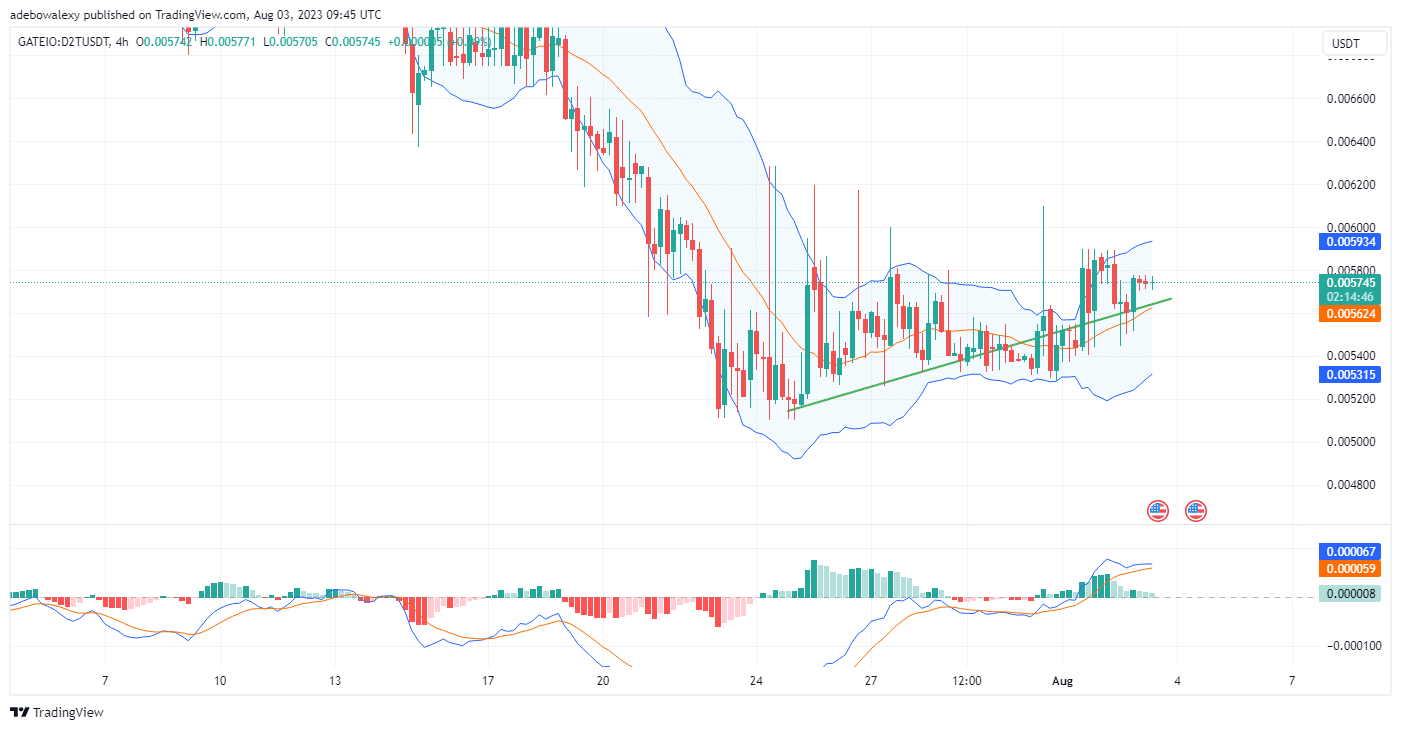1401x730 pixels.
Task: Click the 0.006200 price axis label
Action: tap(1351, 185)
